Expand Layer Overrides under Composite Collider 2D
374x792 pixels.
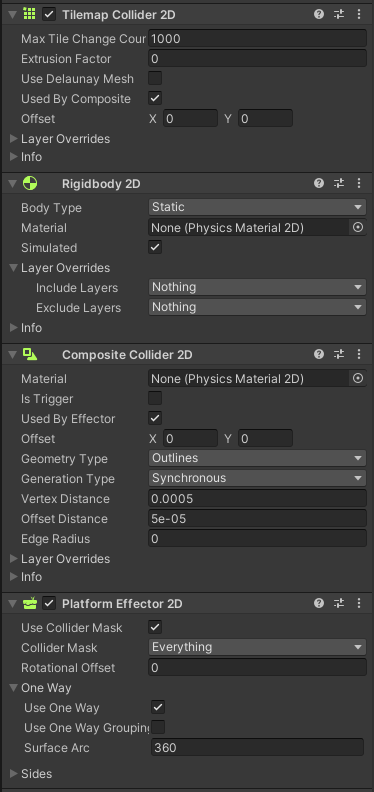(x=14, y=559)
